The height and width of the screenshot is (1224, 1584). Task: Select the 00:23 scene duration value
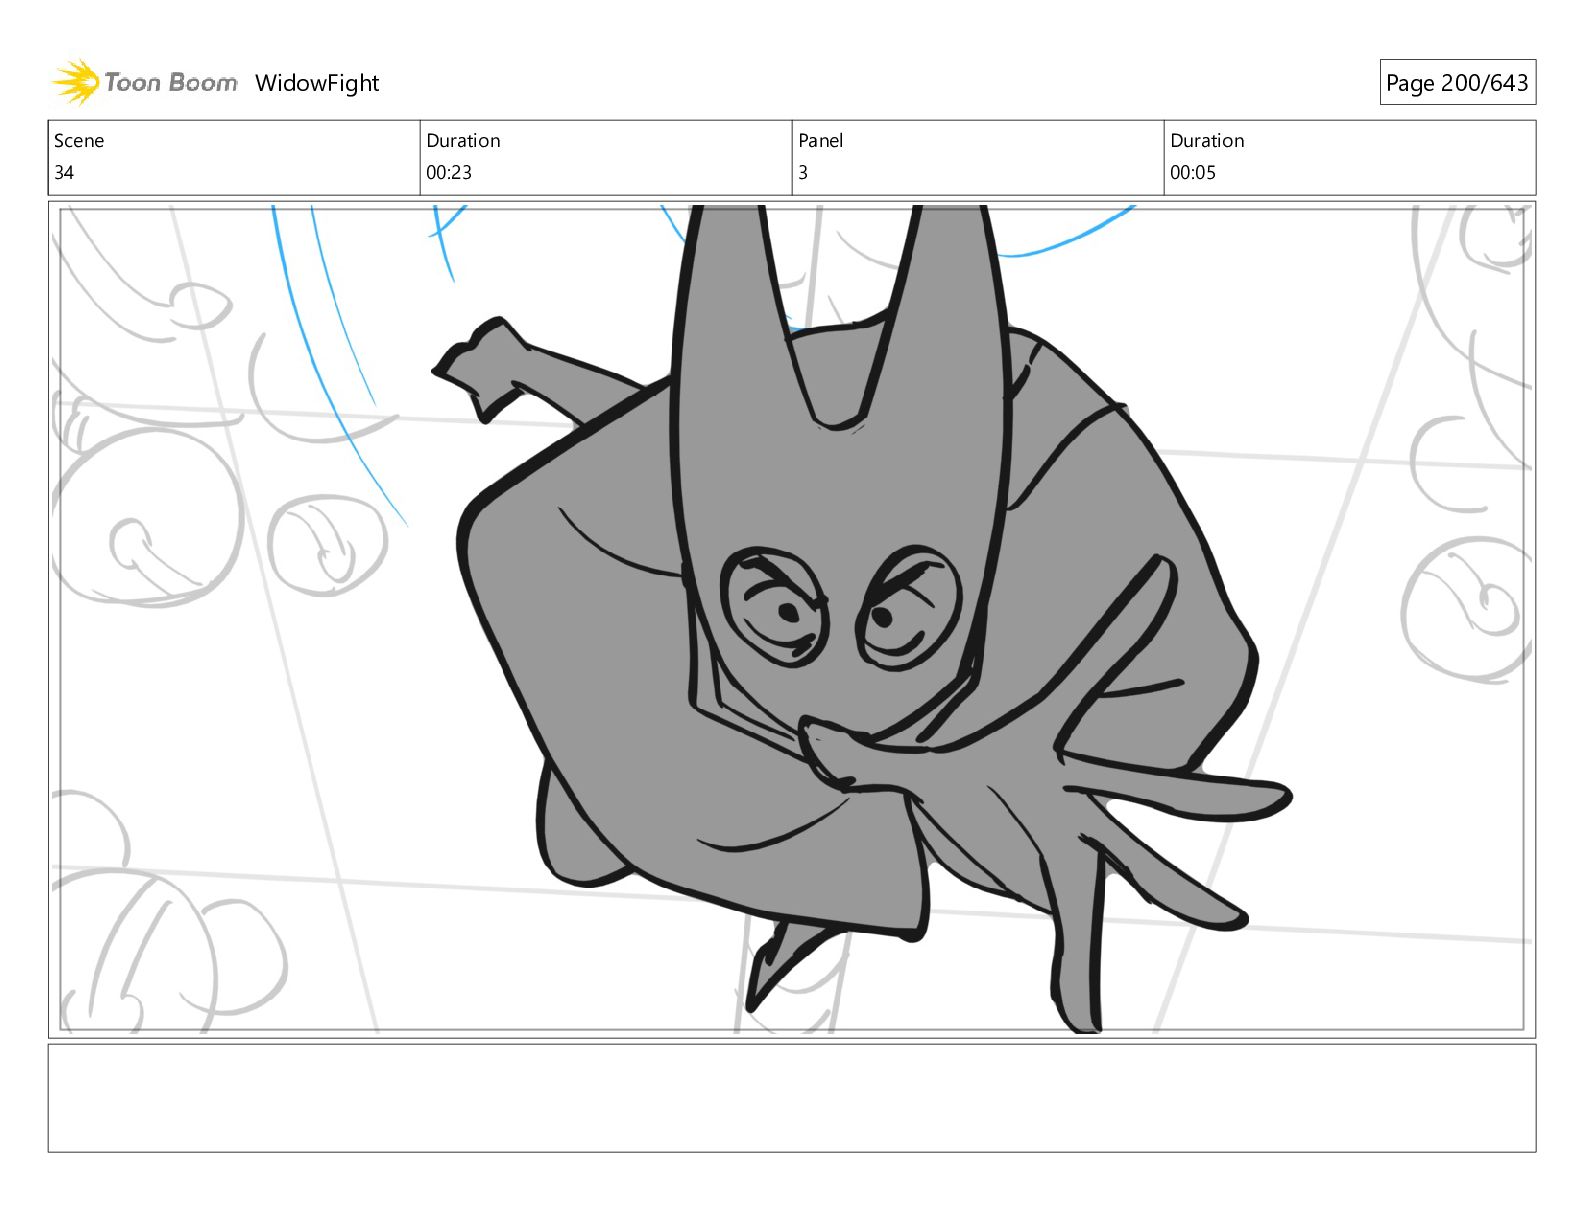[449, 172]
